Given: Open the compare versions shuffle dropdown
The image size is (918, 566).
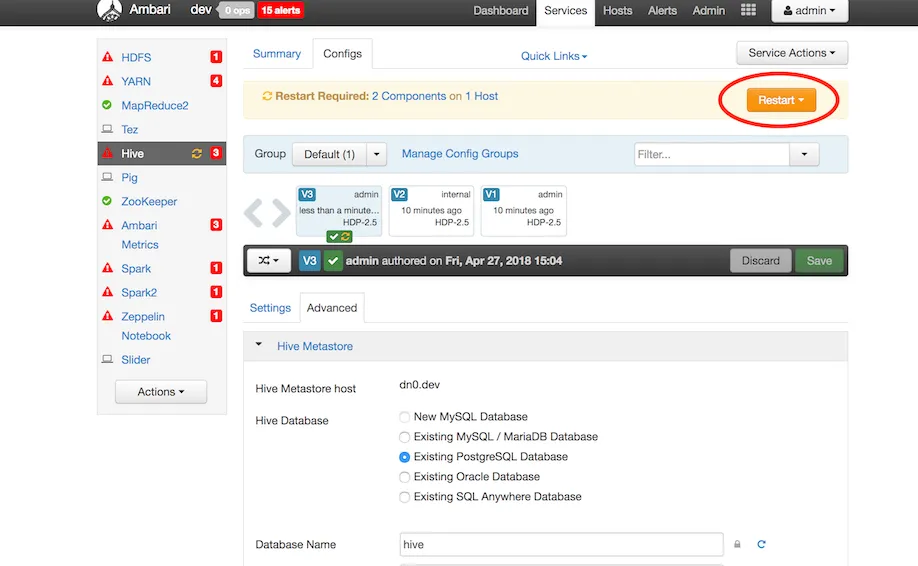Looking at the screenshot, I should (x=269, y=260).
